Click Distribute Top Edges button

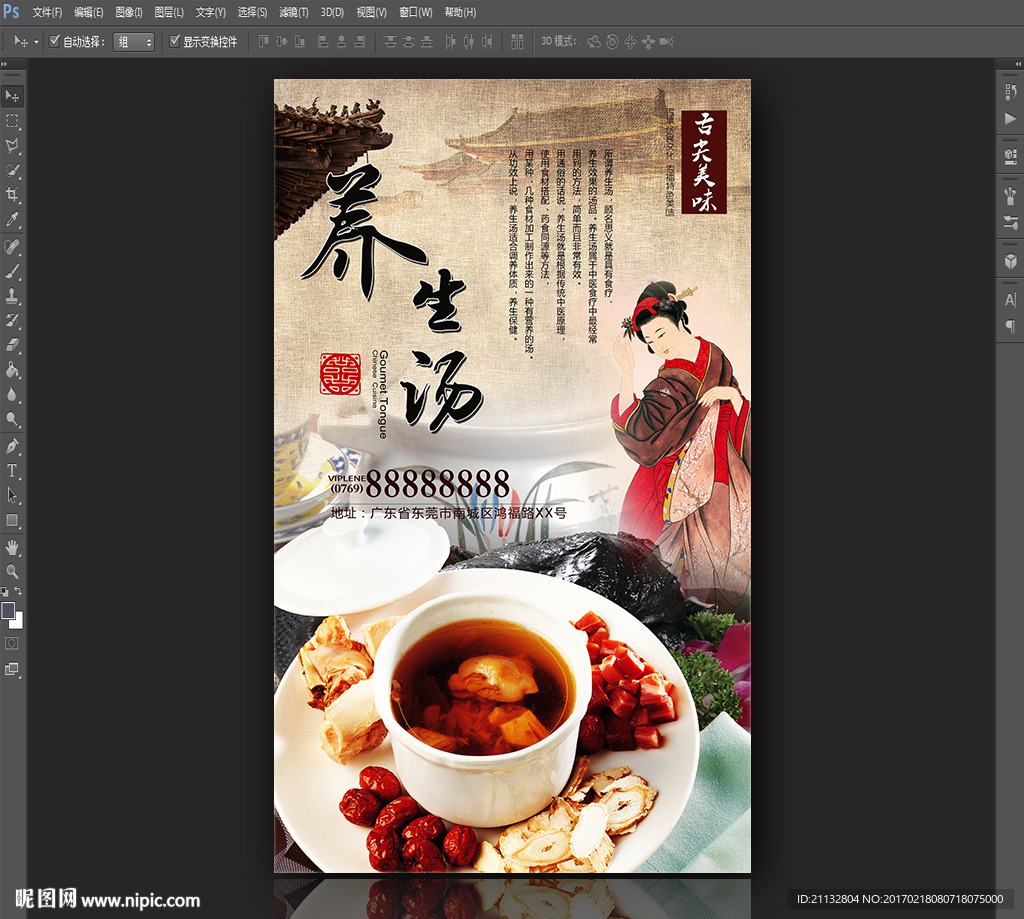(x=391, y=42)
